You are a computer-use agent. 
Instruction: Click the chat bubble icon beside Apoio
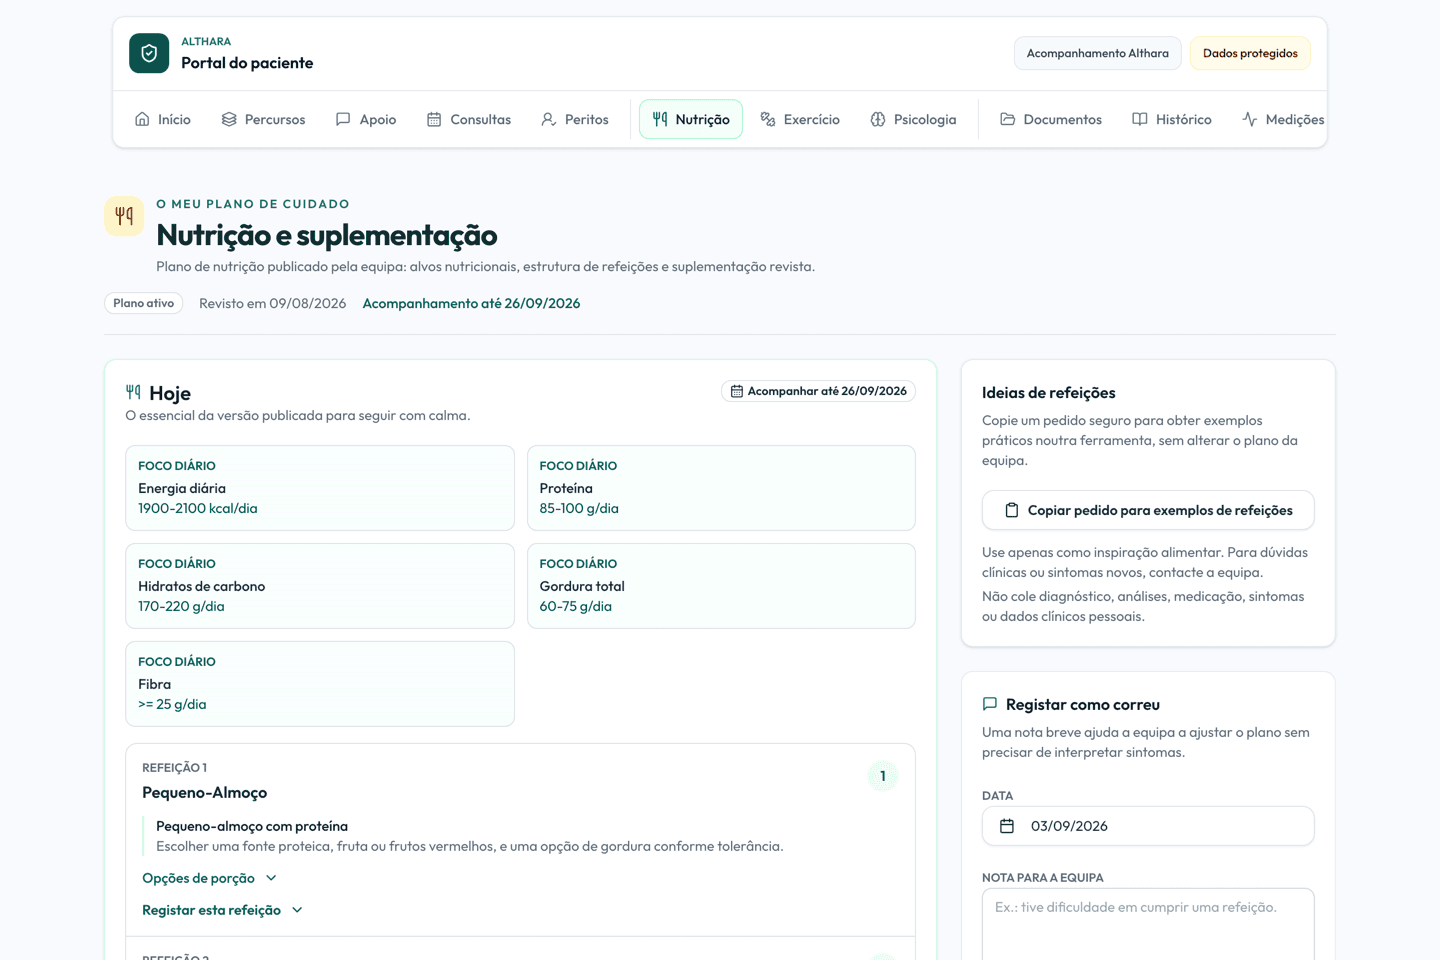[343, 119]
